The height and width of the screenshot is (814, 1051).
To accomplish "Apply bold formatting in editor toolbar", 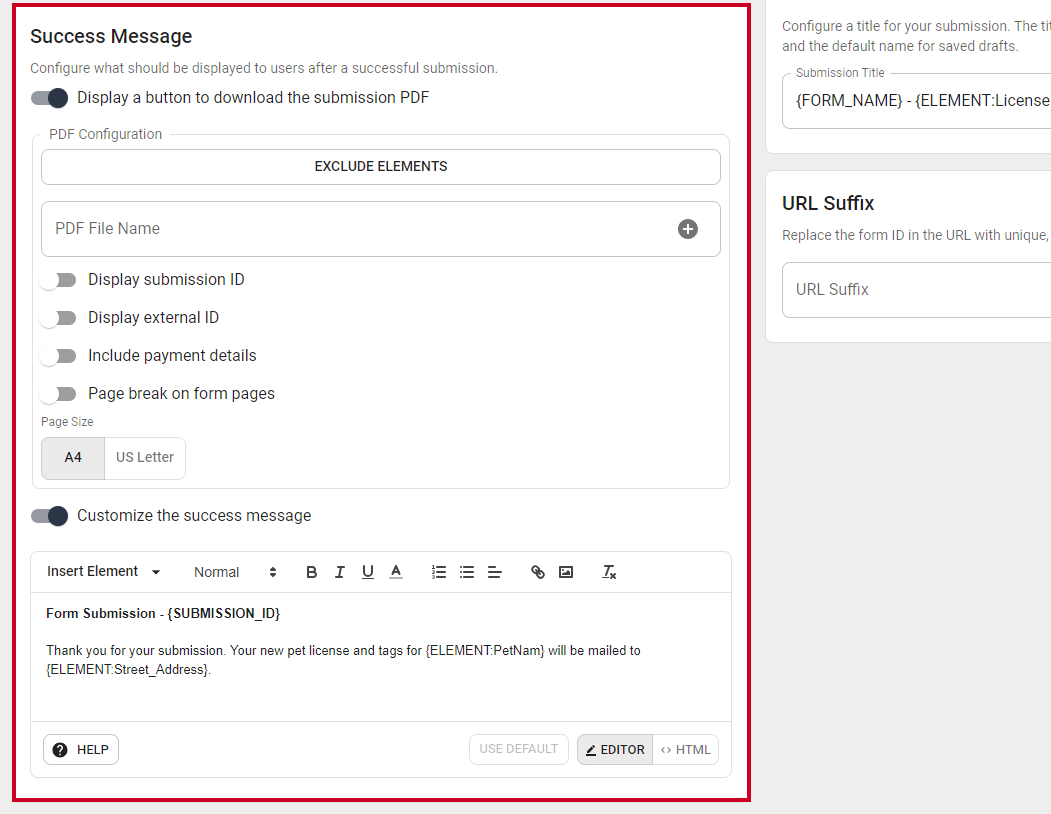I will click(311, 572).
